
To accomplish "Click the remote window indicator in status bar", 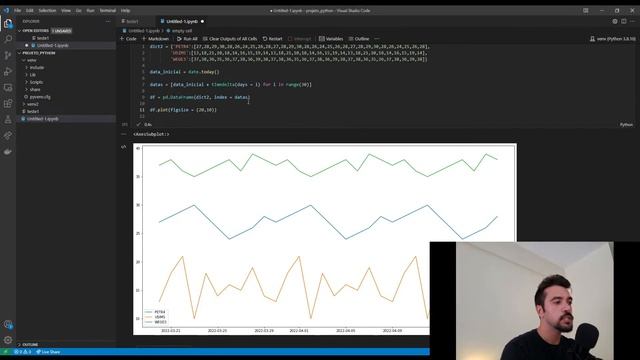I will click(x=5, y=352).
